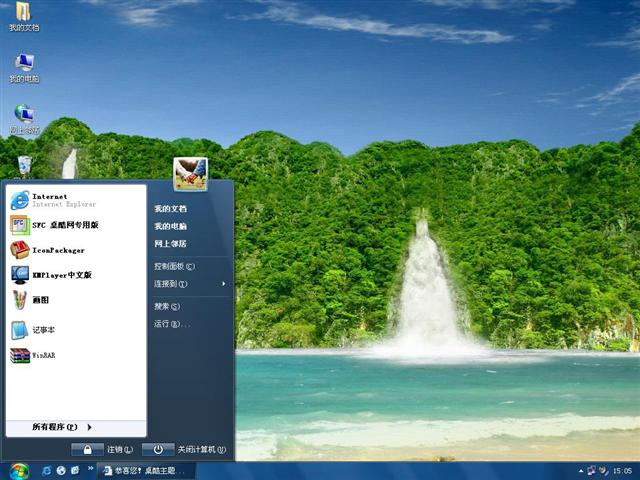Open 我的文档 desktop folder icon
640x480 pixels.
[24, 16]
